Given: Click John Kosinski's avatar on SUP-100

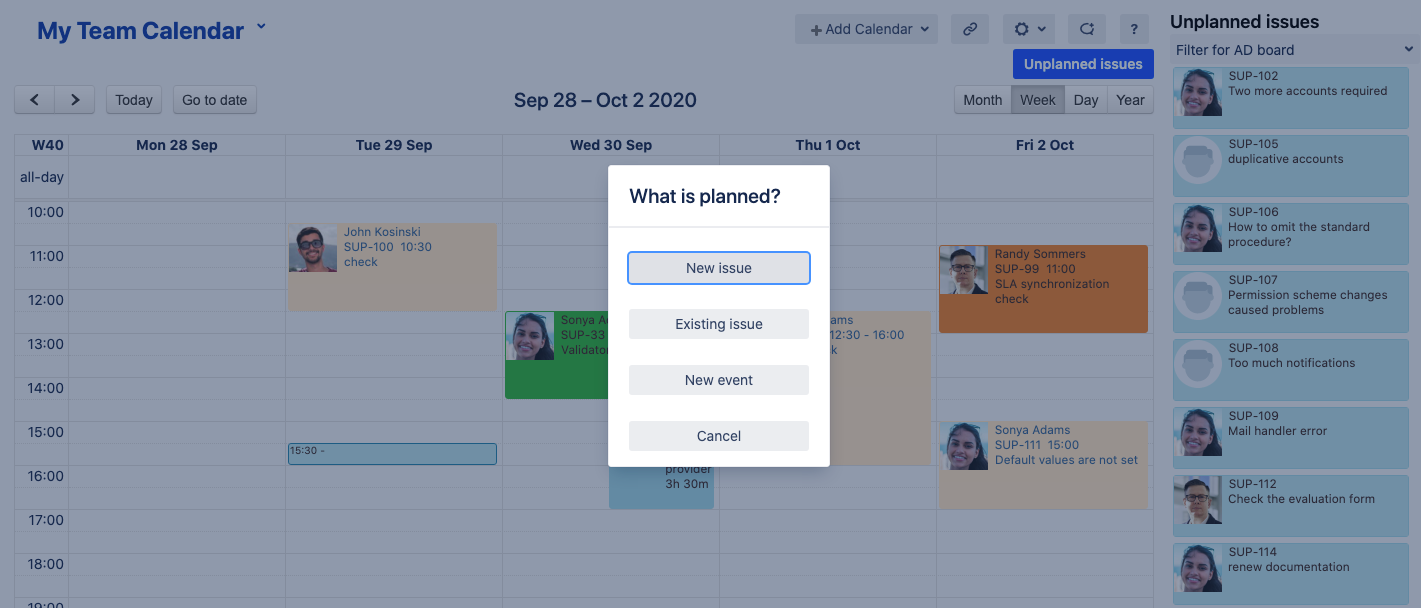Looking at the screenshot, I should point(313,248).
